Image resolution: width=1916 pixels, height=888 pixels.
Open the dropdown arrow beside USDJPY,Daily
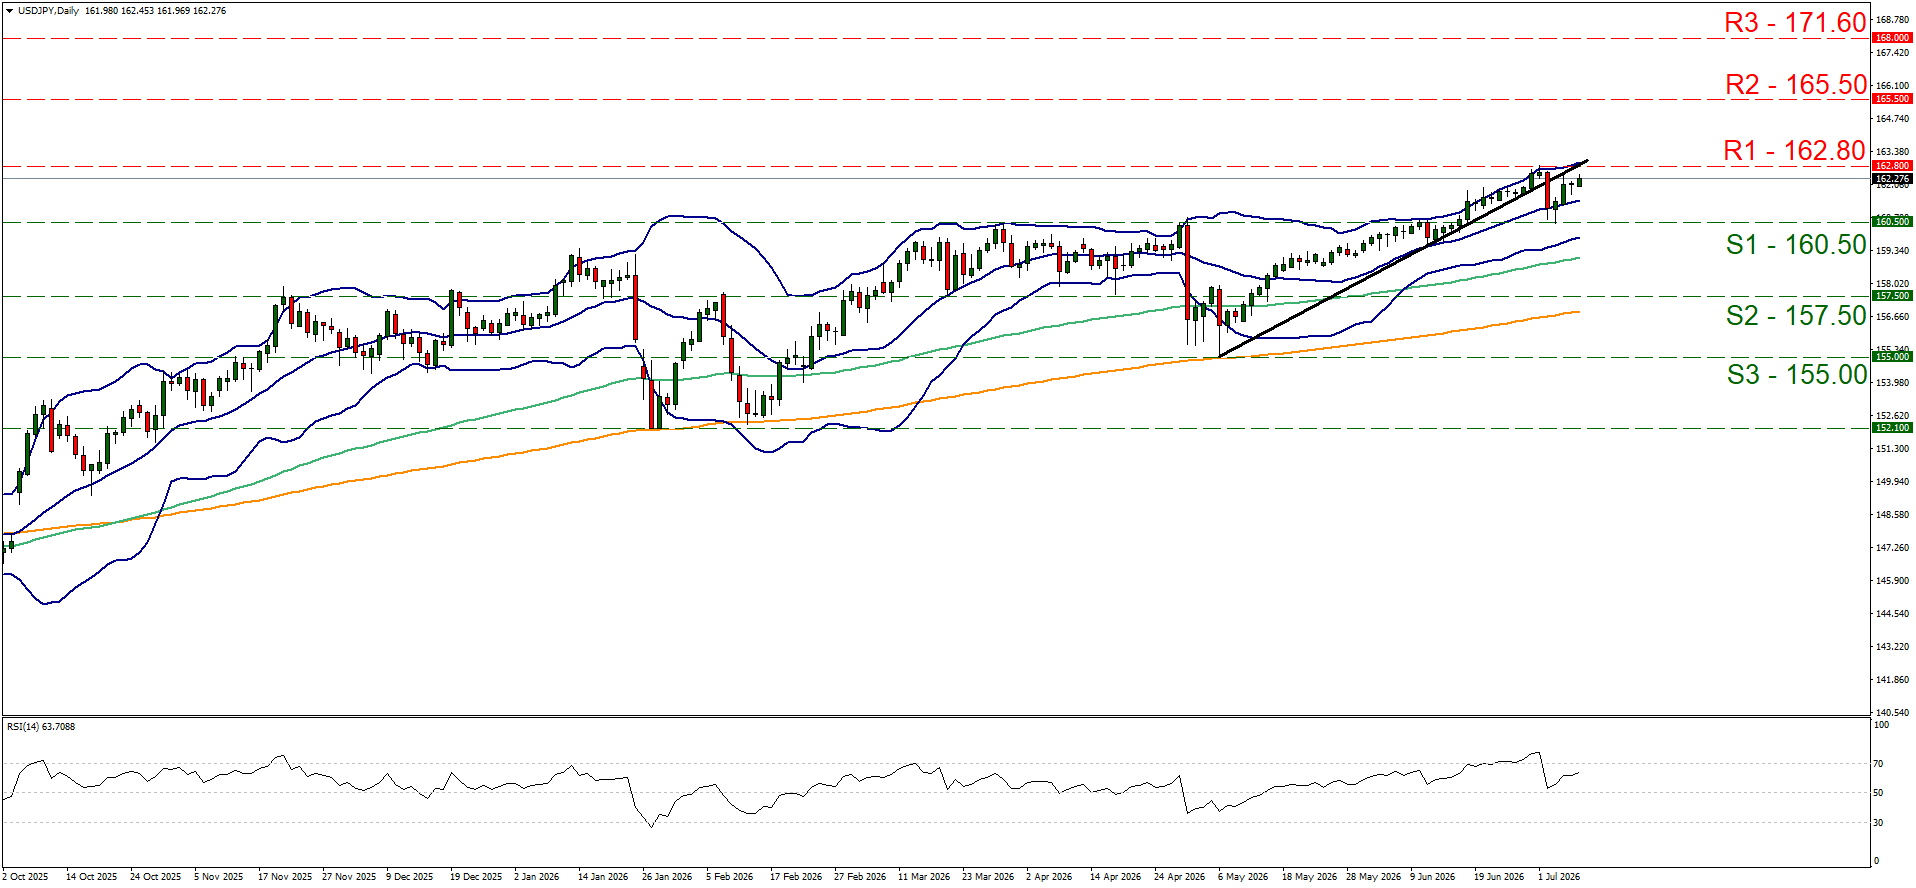coord(9,11)
